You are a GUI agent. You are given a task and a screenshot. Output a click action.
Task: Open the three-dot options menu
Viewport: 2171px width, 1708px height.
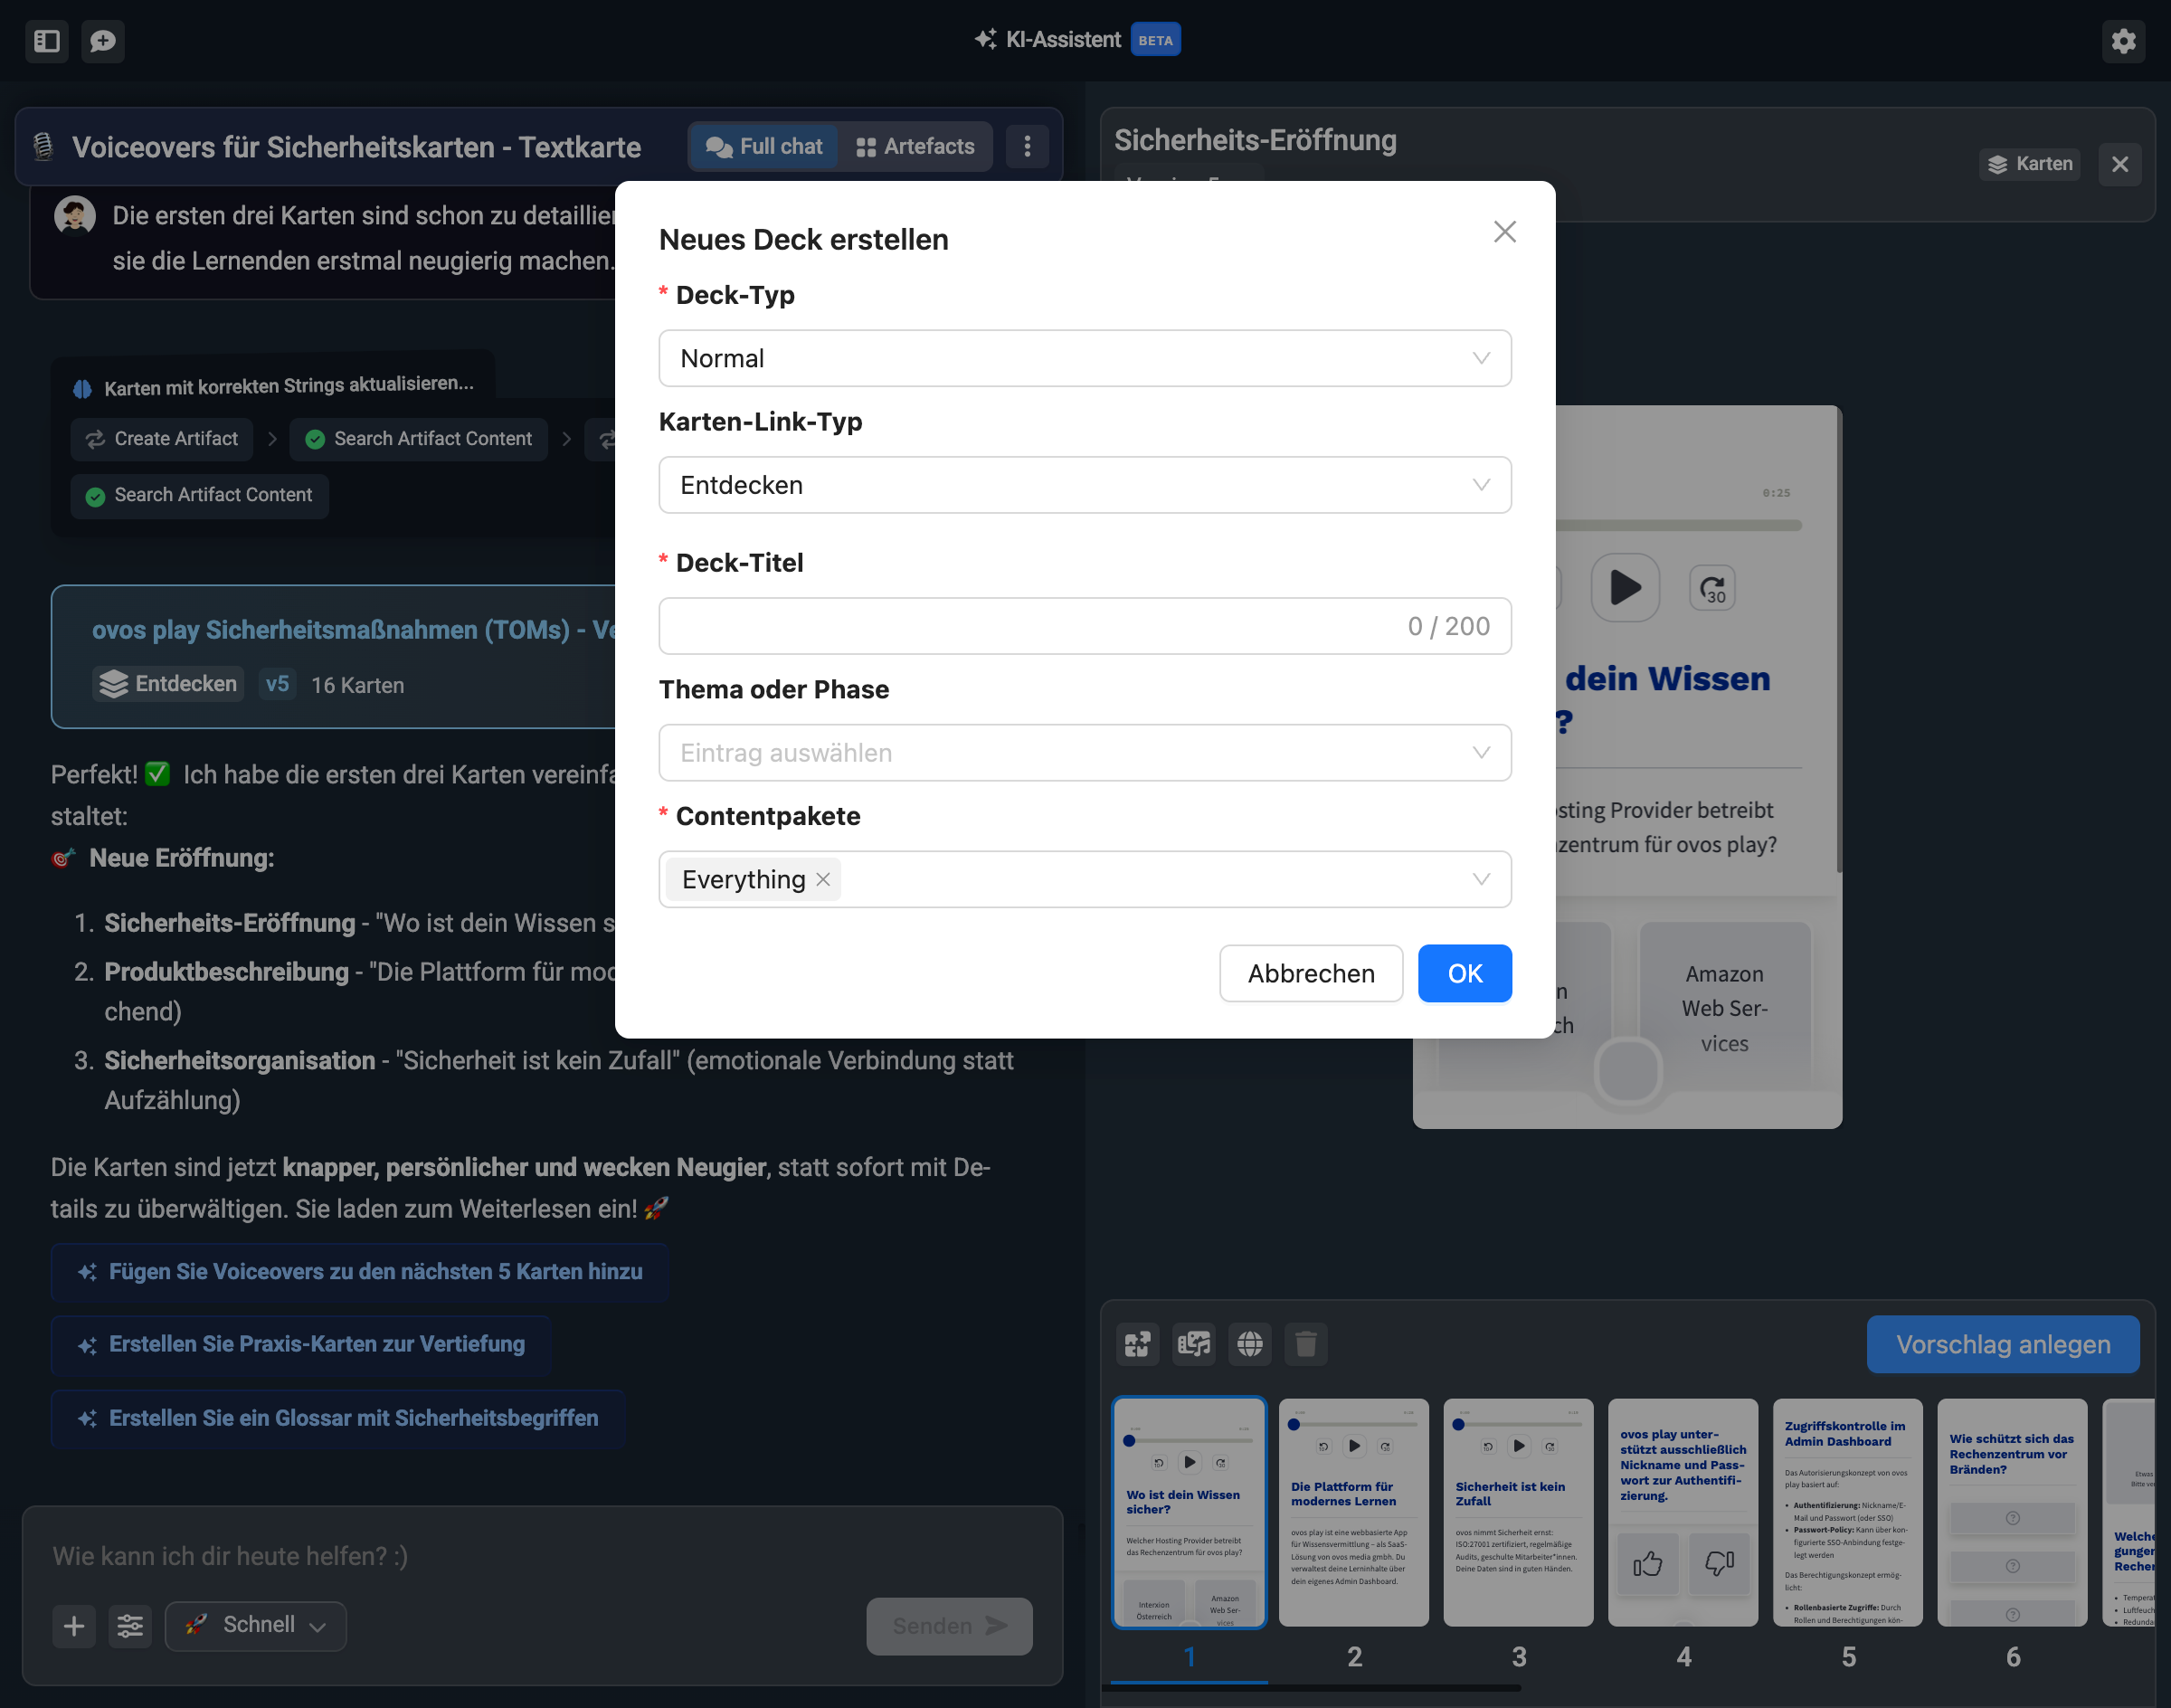click(1027, 147)
